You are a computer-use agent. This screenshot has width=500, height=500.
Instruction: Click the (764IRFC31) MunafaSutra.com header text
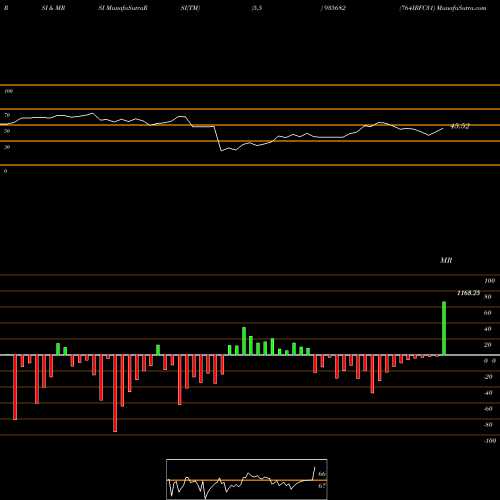443,8
